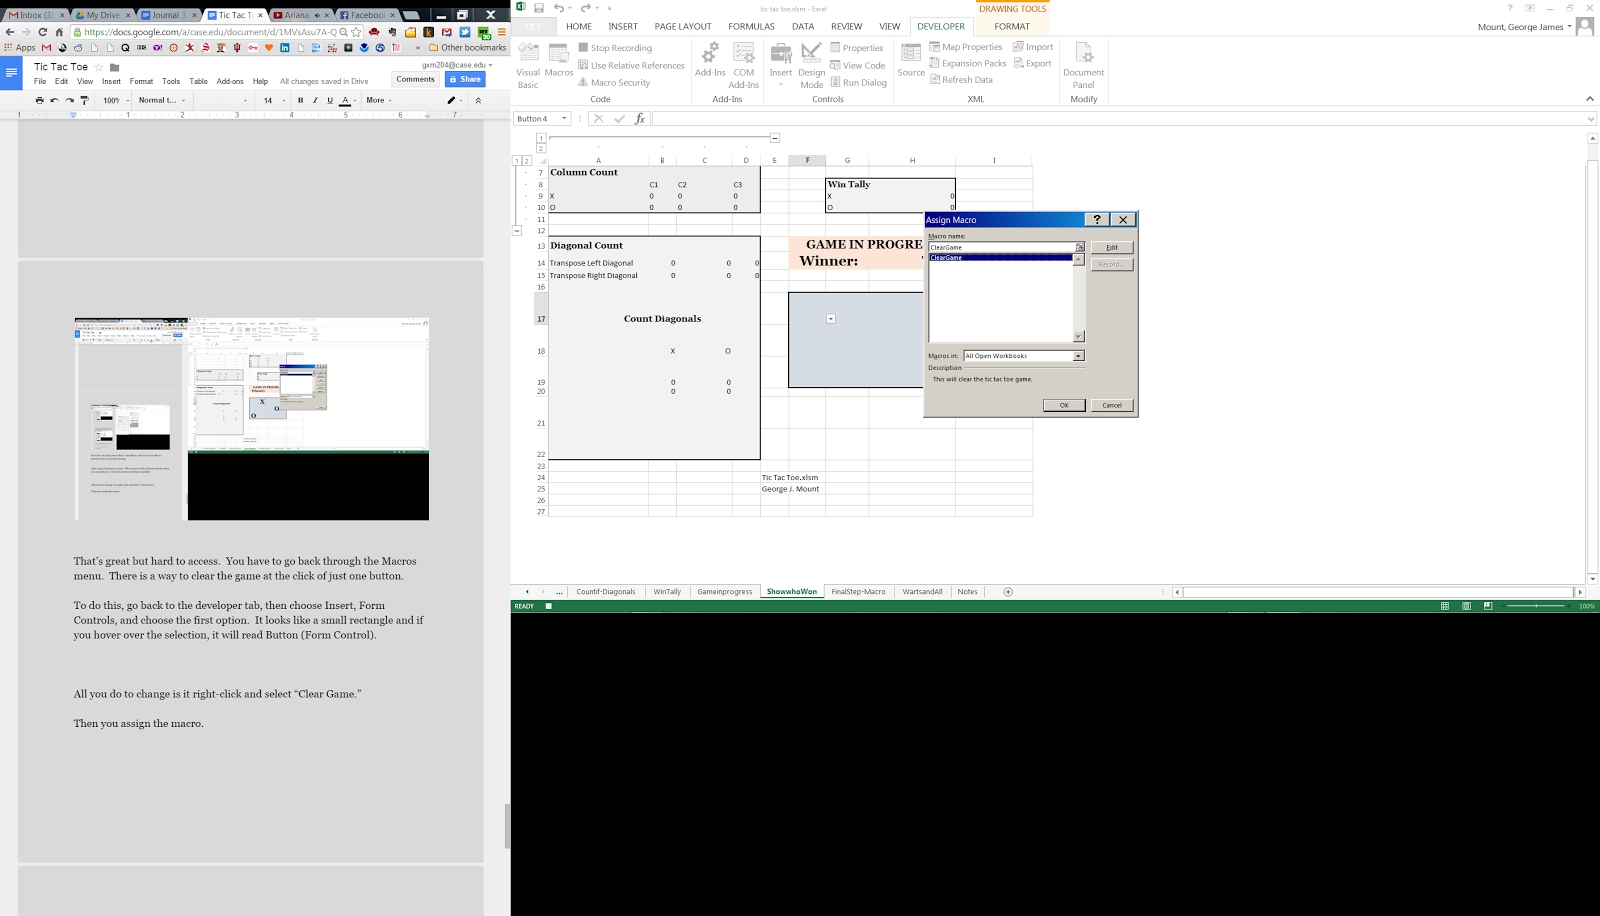
Task: Toggle bold formatting in Google Docs
Action: click(300, 100)
